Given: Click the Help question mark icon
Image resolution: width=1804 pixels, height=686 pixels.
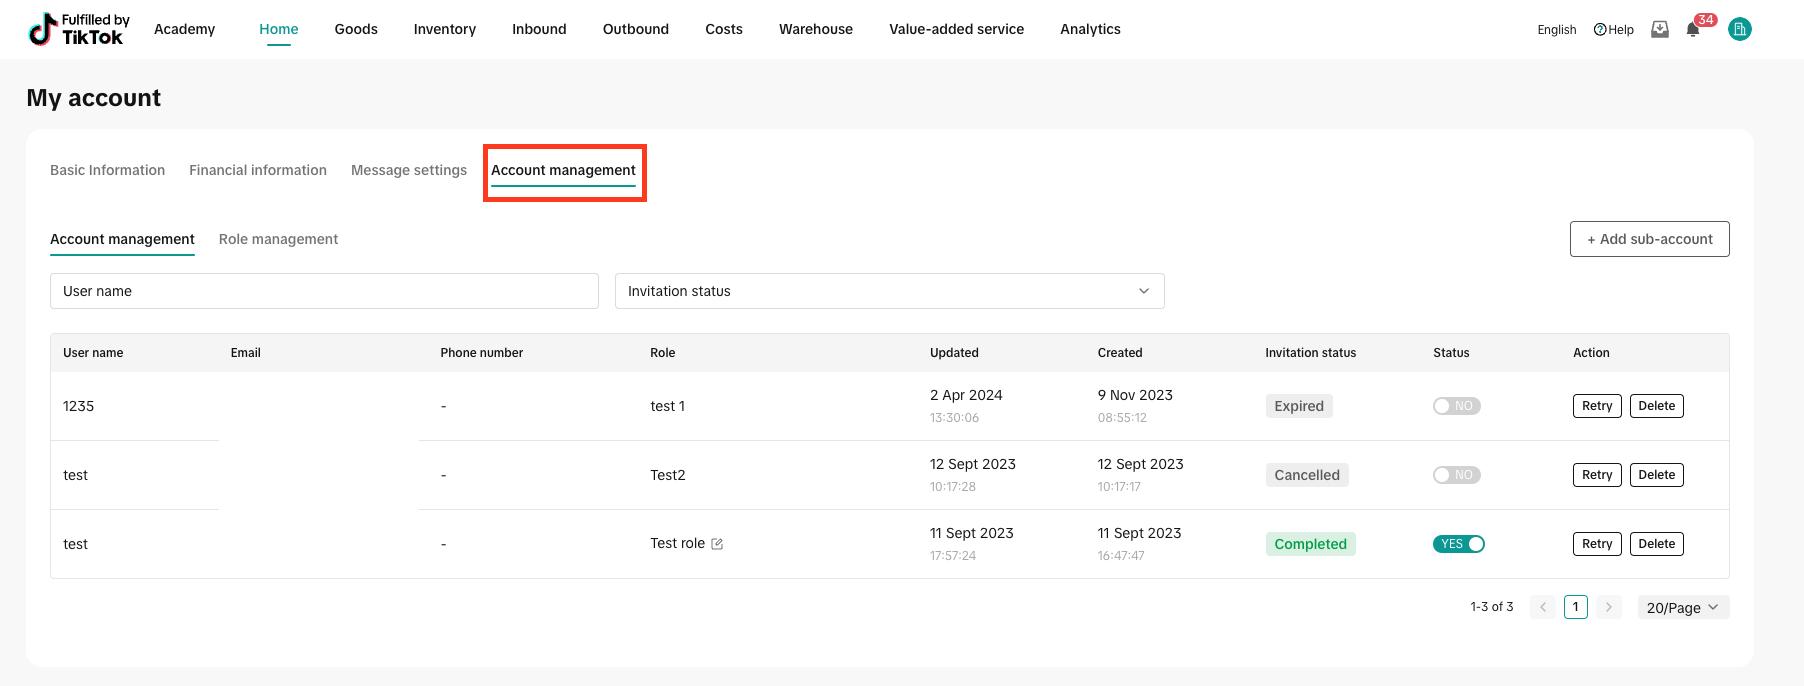Looking at the screenshot, I should click(x=1600, y=30).
